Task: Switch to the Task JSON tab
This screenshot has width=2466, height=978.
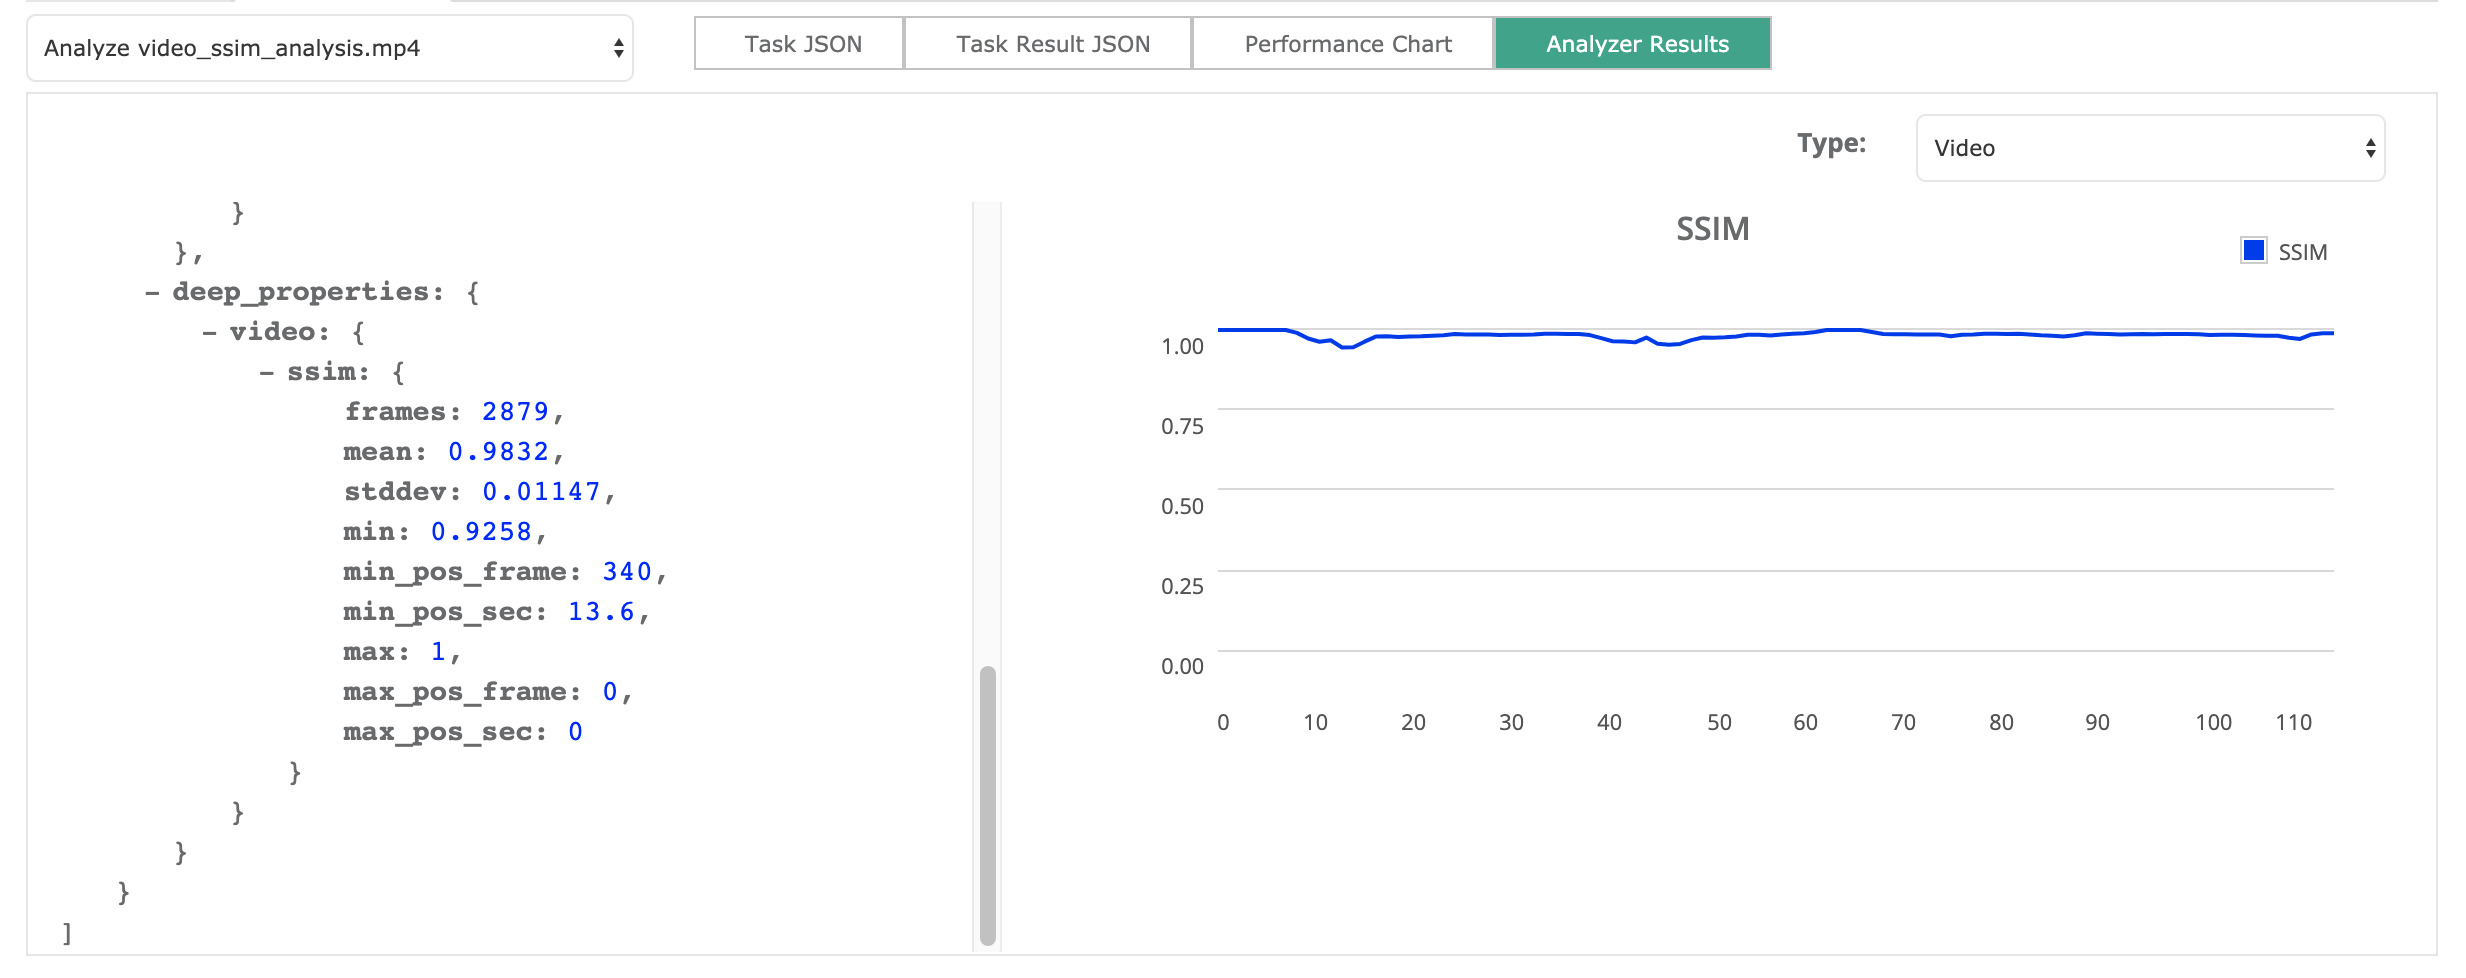Action: point(799,44)
